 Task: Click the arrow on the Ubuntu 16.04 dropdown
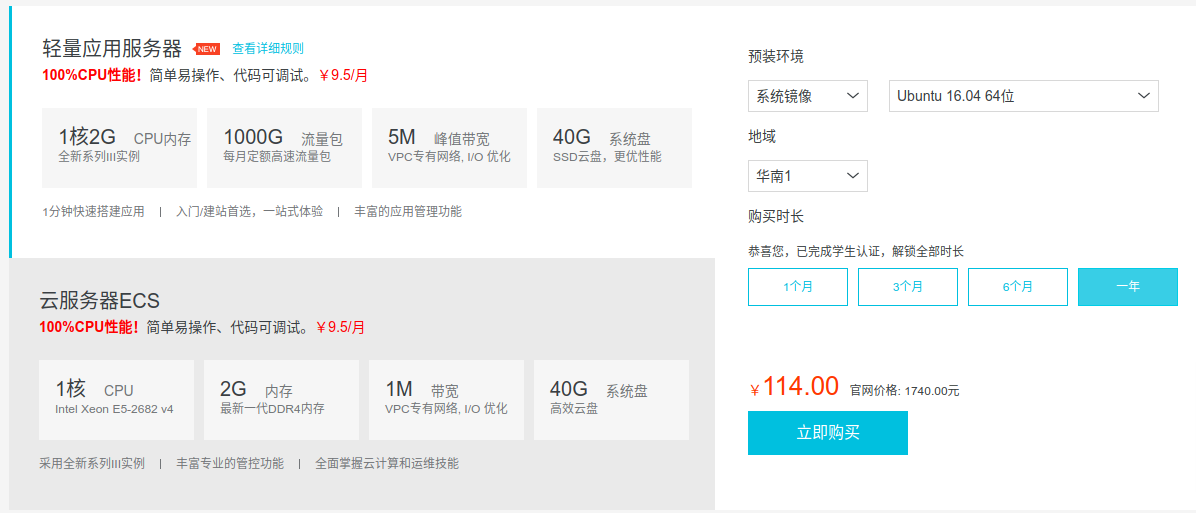coord(1143,96)
